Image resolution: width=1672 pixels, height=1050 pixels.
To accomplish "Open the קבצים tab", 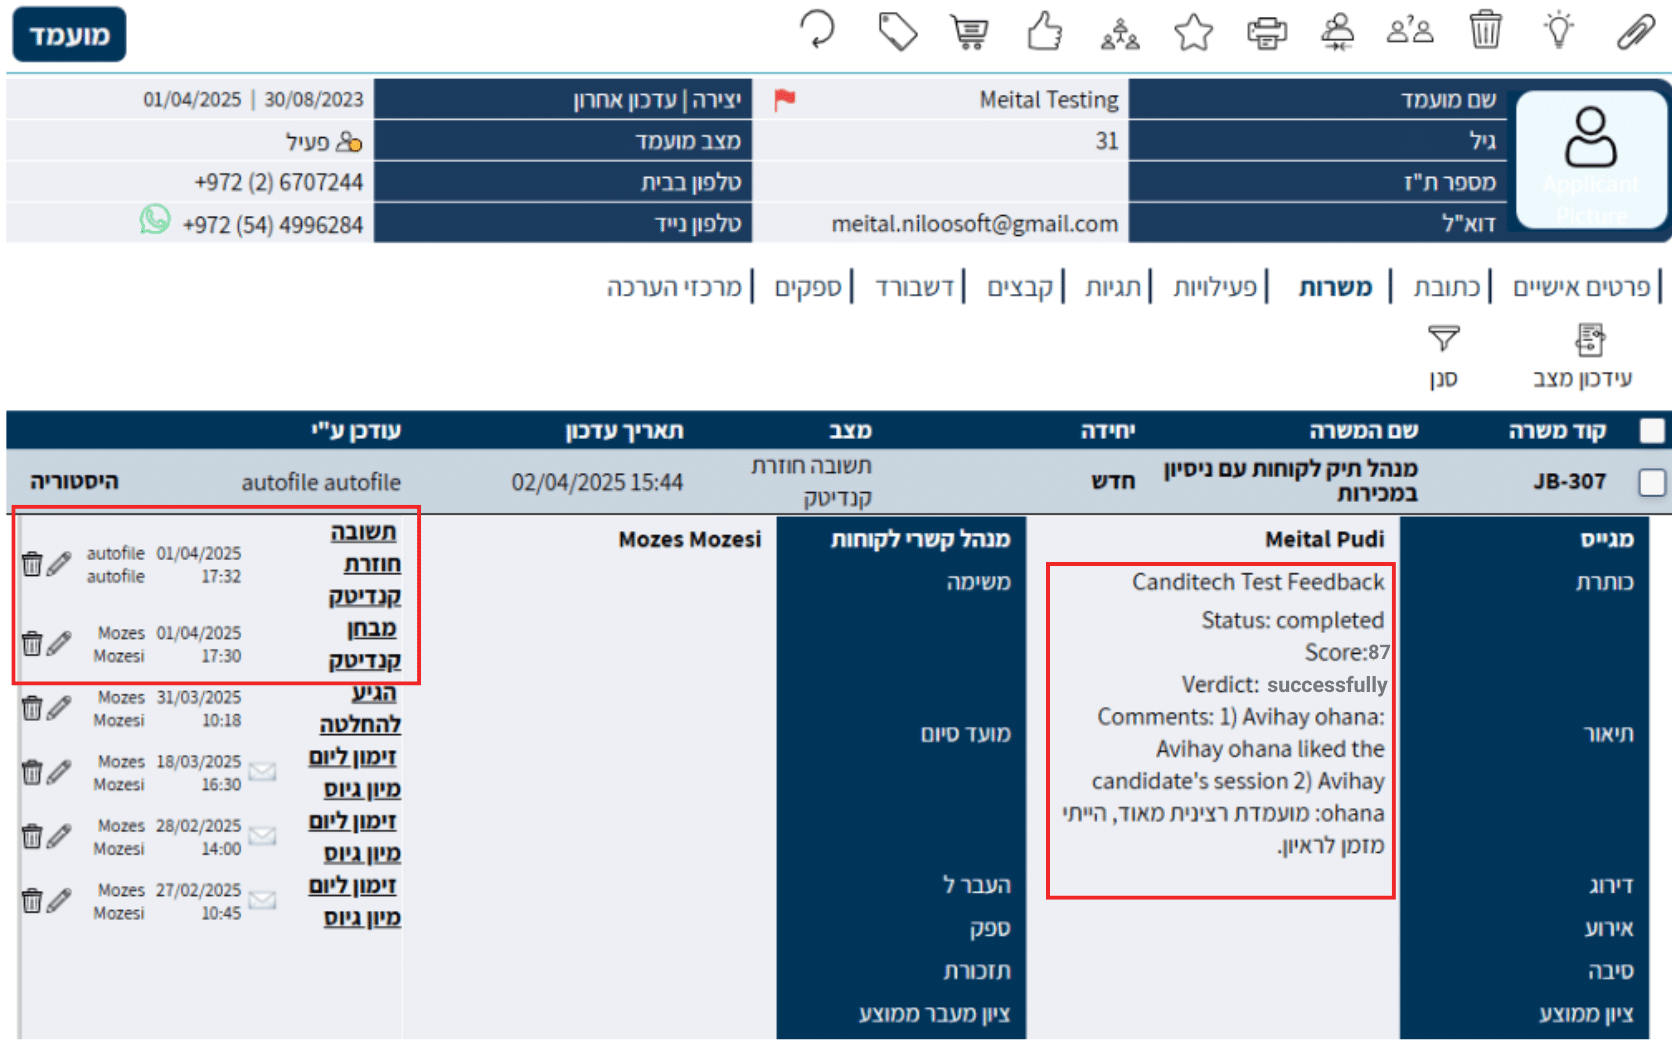I will pos(1020,288).
